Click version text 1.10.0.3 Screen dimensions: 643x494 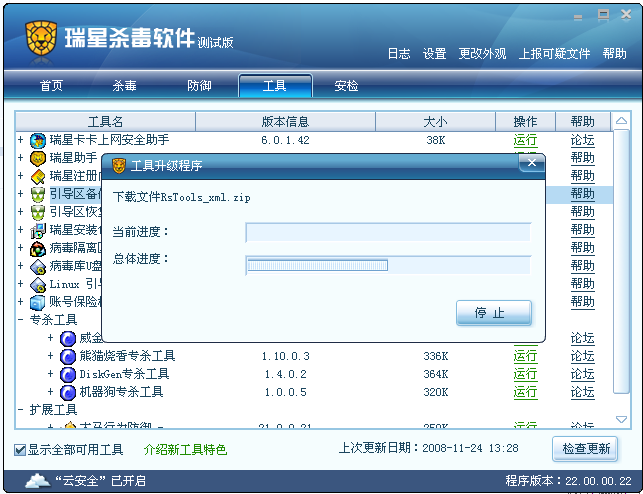[x=285, y=356]
